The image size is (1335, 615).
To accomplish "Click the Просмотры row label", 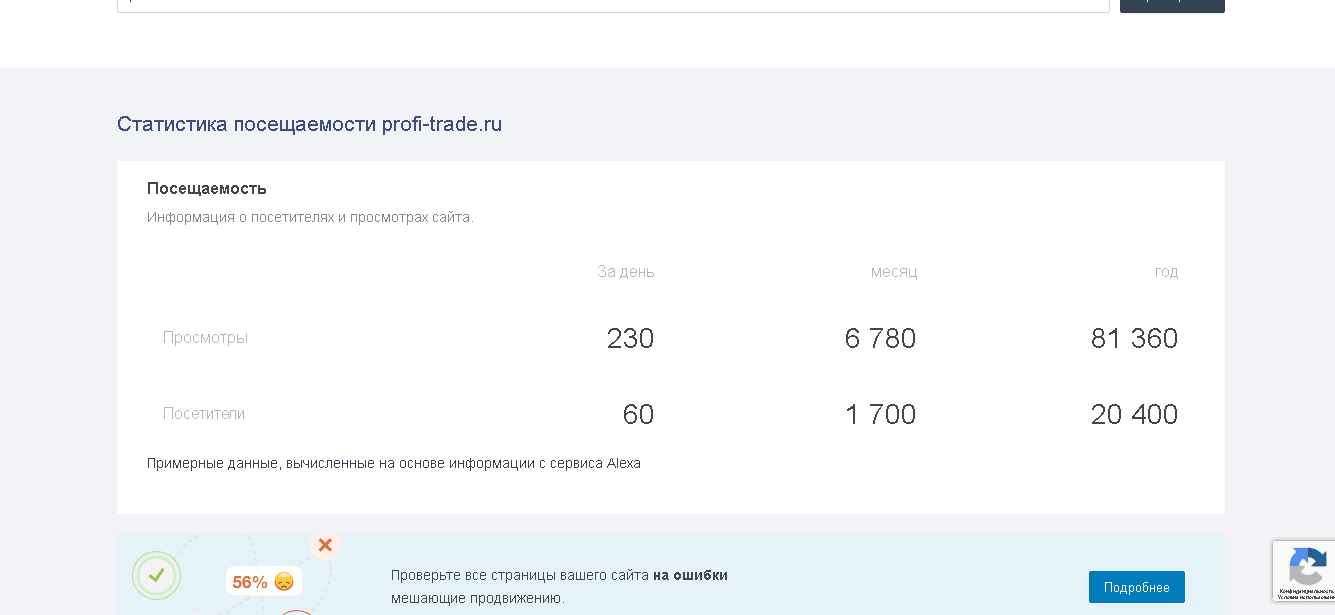I will point(205,338).
